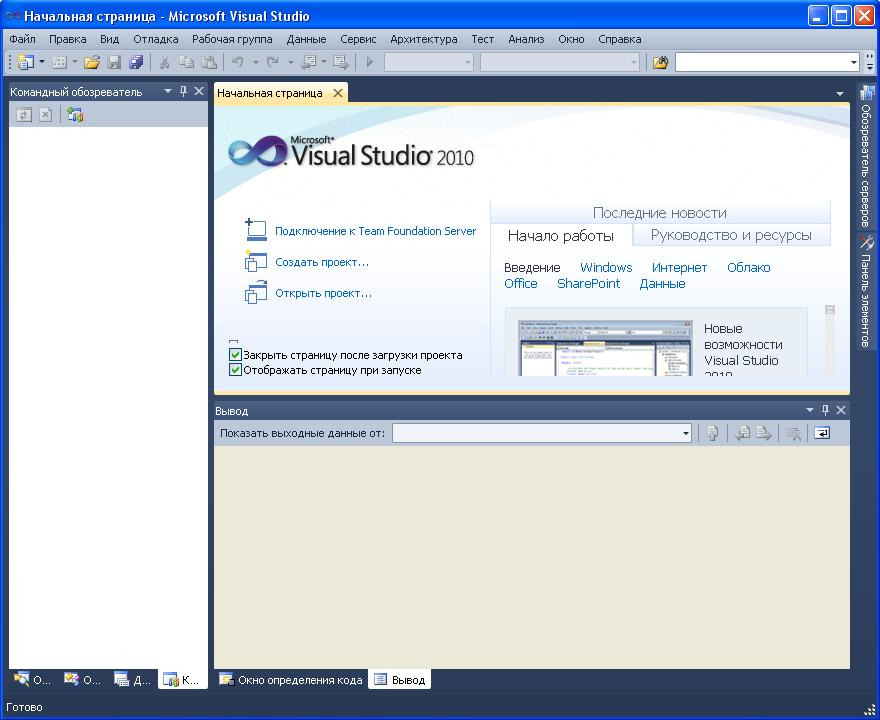Close the Начальная страница tab
Image resolution: width=880 pixels, height=720 pixels.
[x=338, y=93]
